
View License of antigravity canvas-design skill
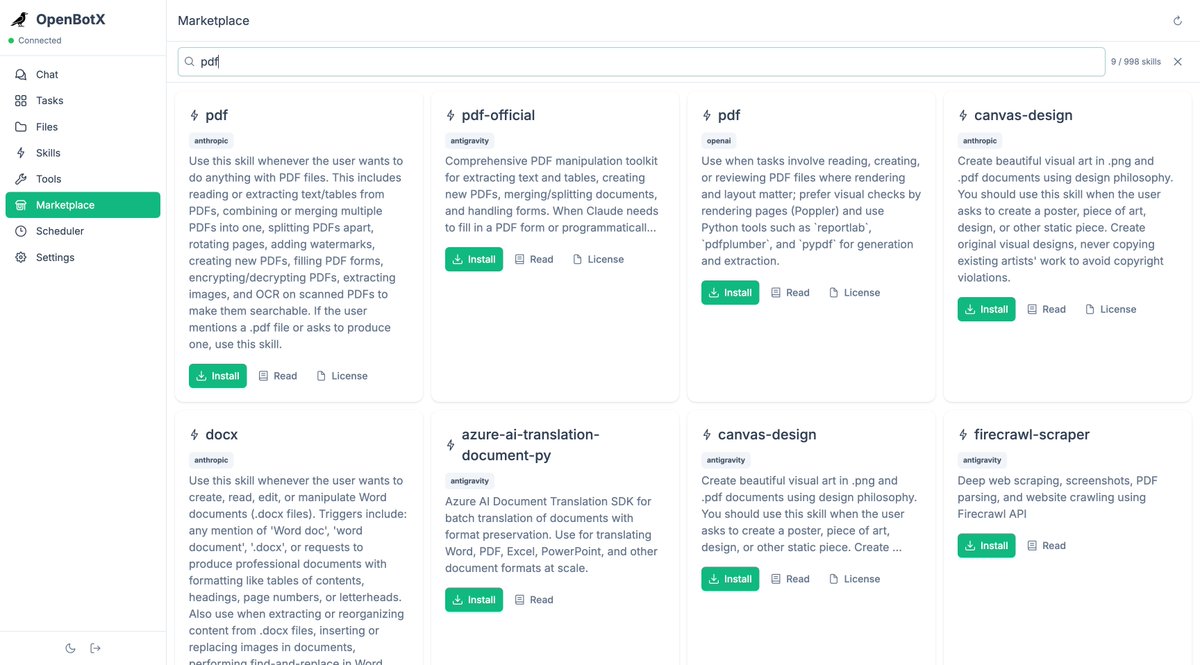pos(854,579)
